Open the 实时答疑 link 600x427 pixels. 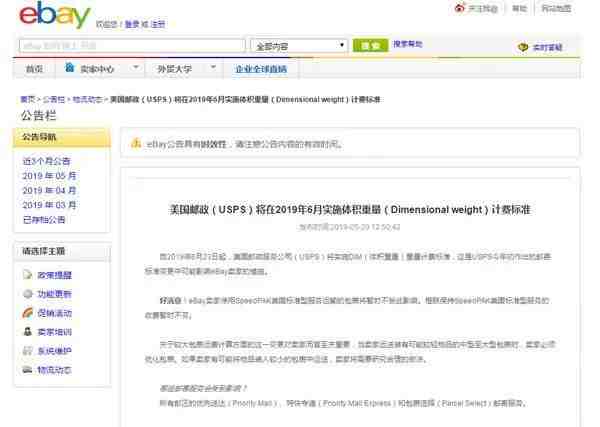coord(548,47)
